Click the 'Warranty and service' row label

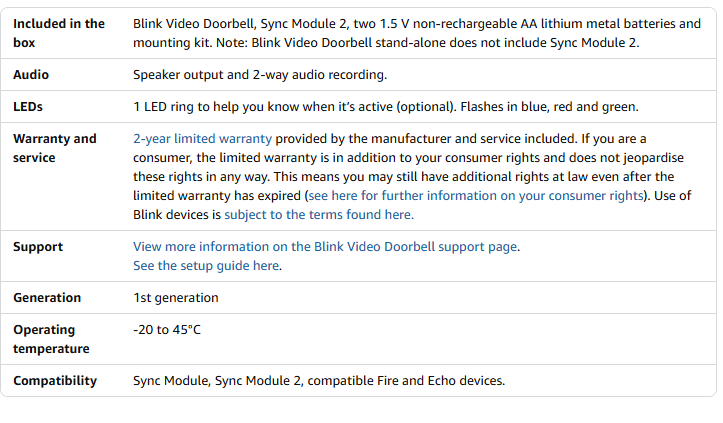point(54,148)
